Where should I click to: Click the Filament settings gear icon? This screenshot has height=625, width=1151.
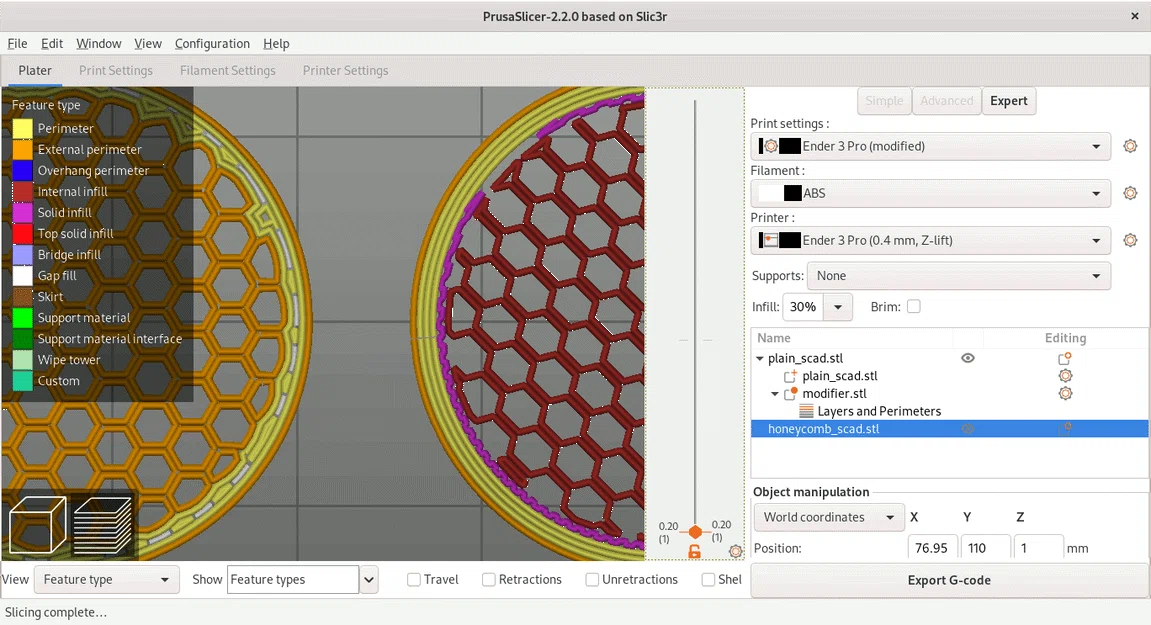tap(1130, 193)
